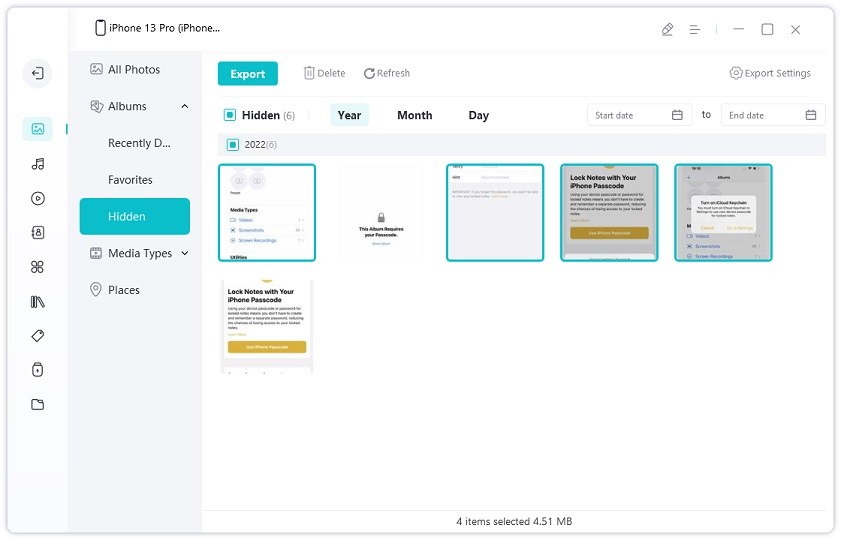Click the iPhone 13 Pro device name
This screenshot has height=540, width=841.
(x=165, y=28)
